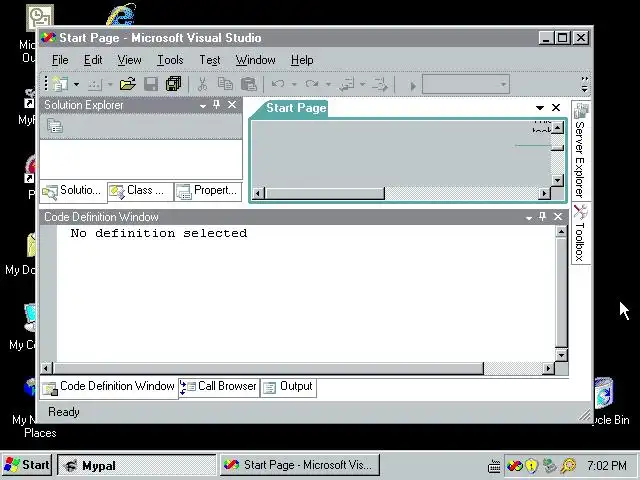Click the Paste clipboard icon
Image resolution: width=640 pixels, height=480 pixels.
[249, 84]
